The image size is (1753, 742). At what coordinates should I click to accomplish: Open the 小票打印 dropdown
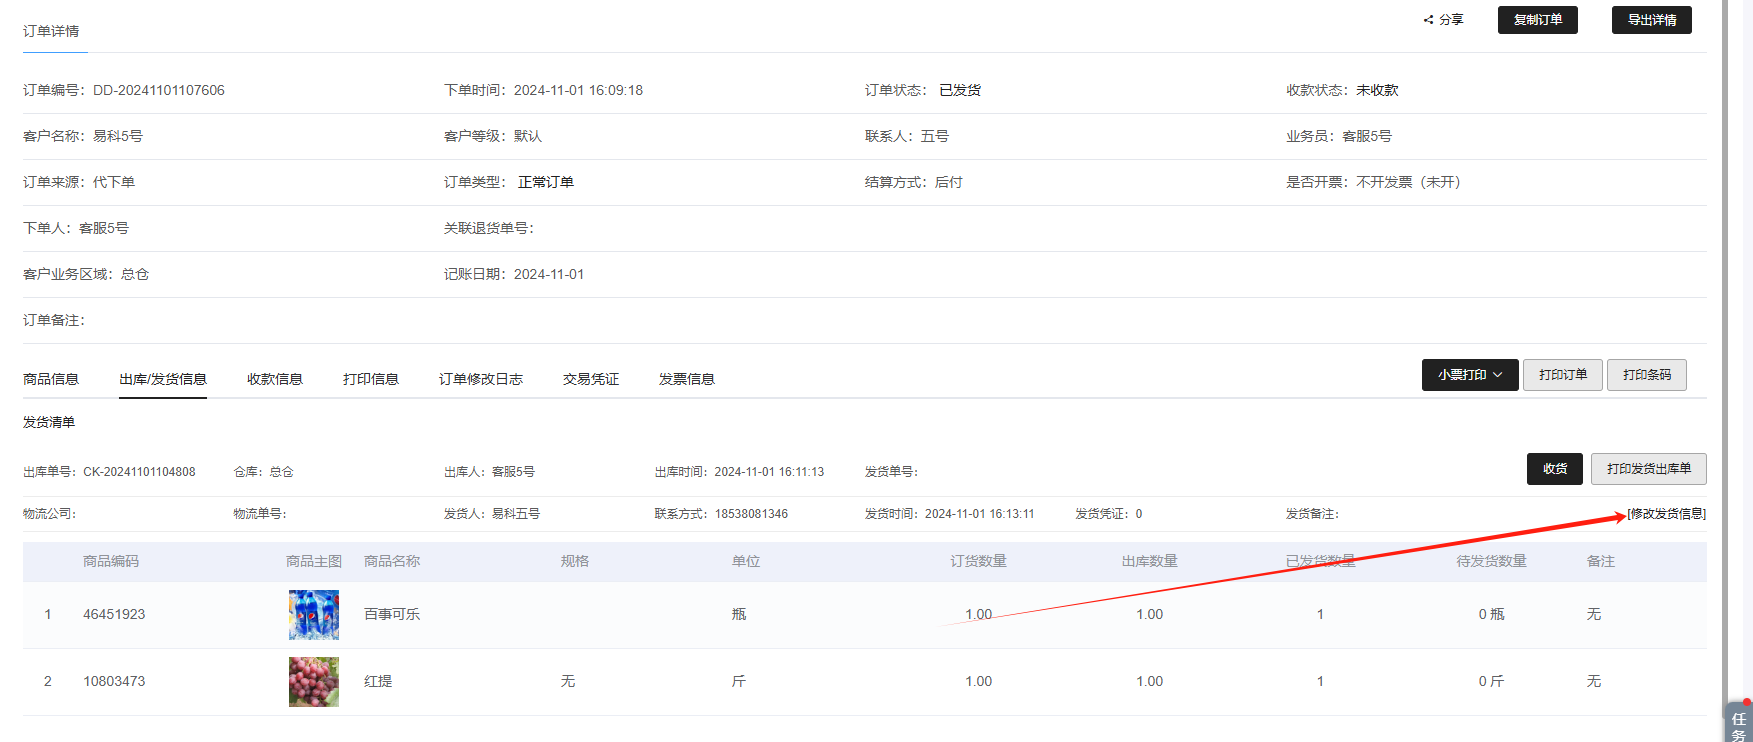[x=1469, y=375]
